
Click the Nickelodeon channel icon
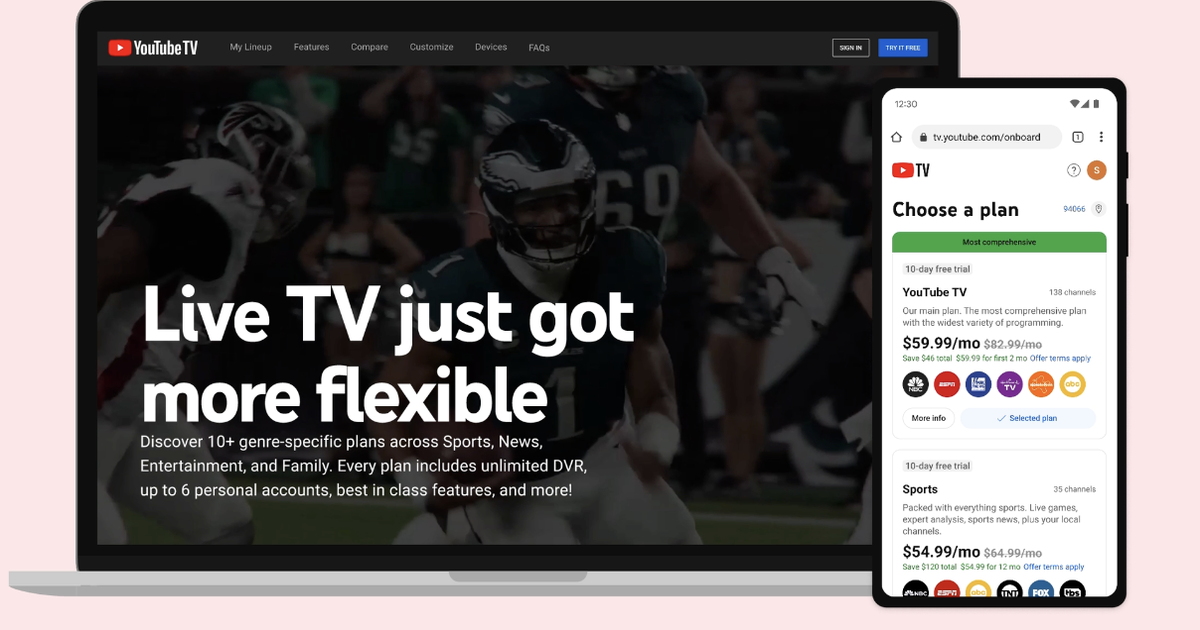(1040, 383)
